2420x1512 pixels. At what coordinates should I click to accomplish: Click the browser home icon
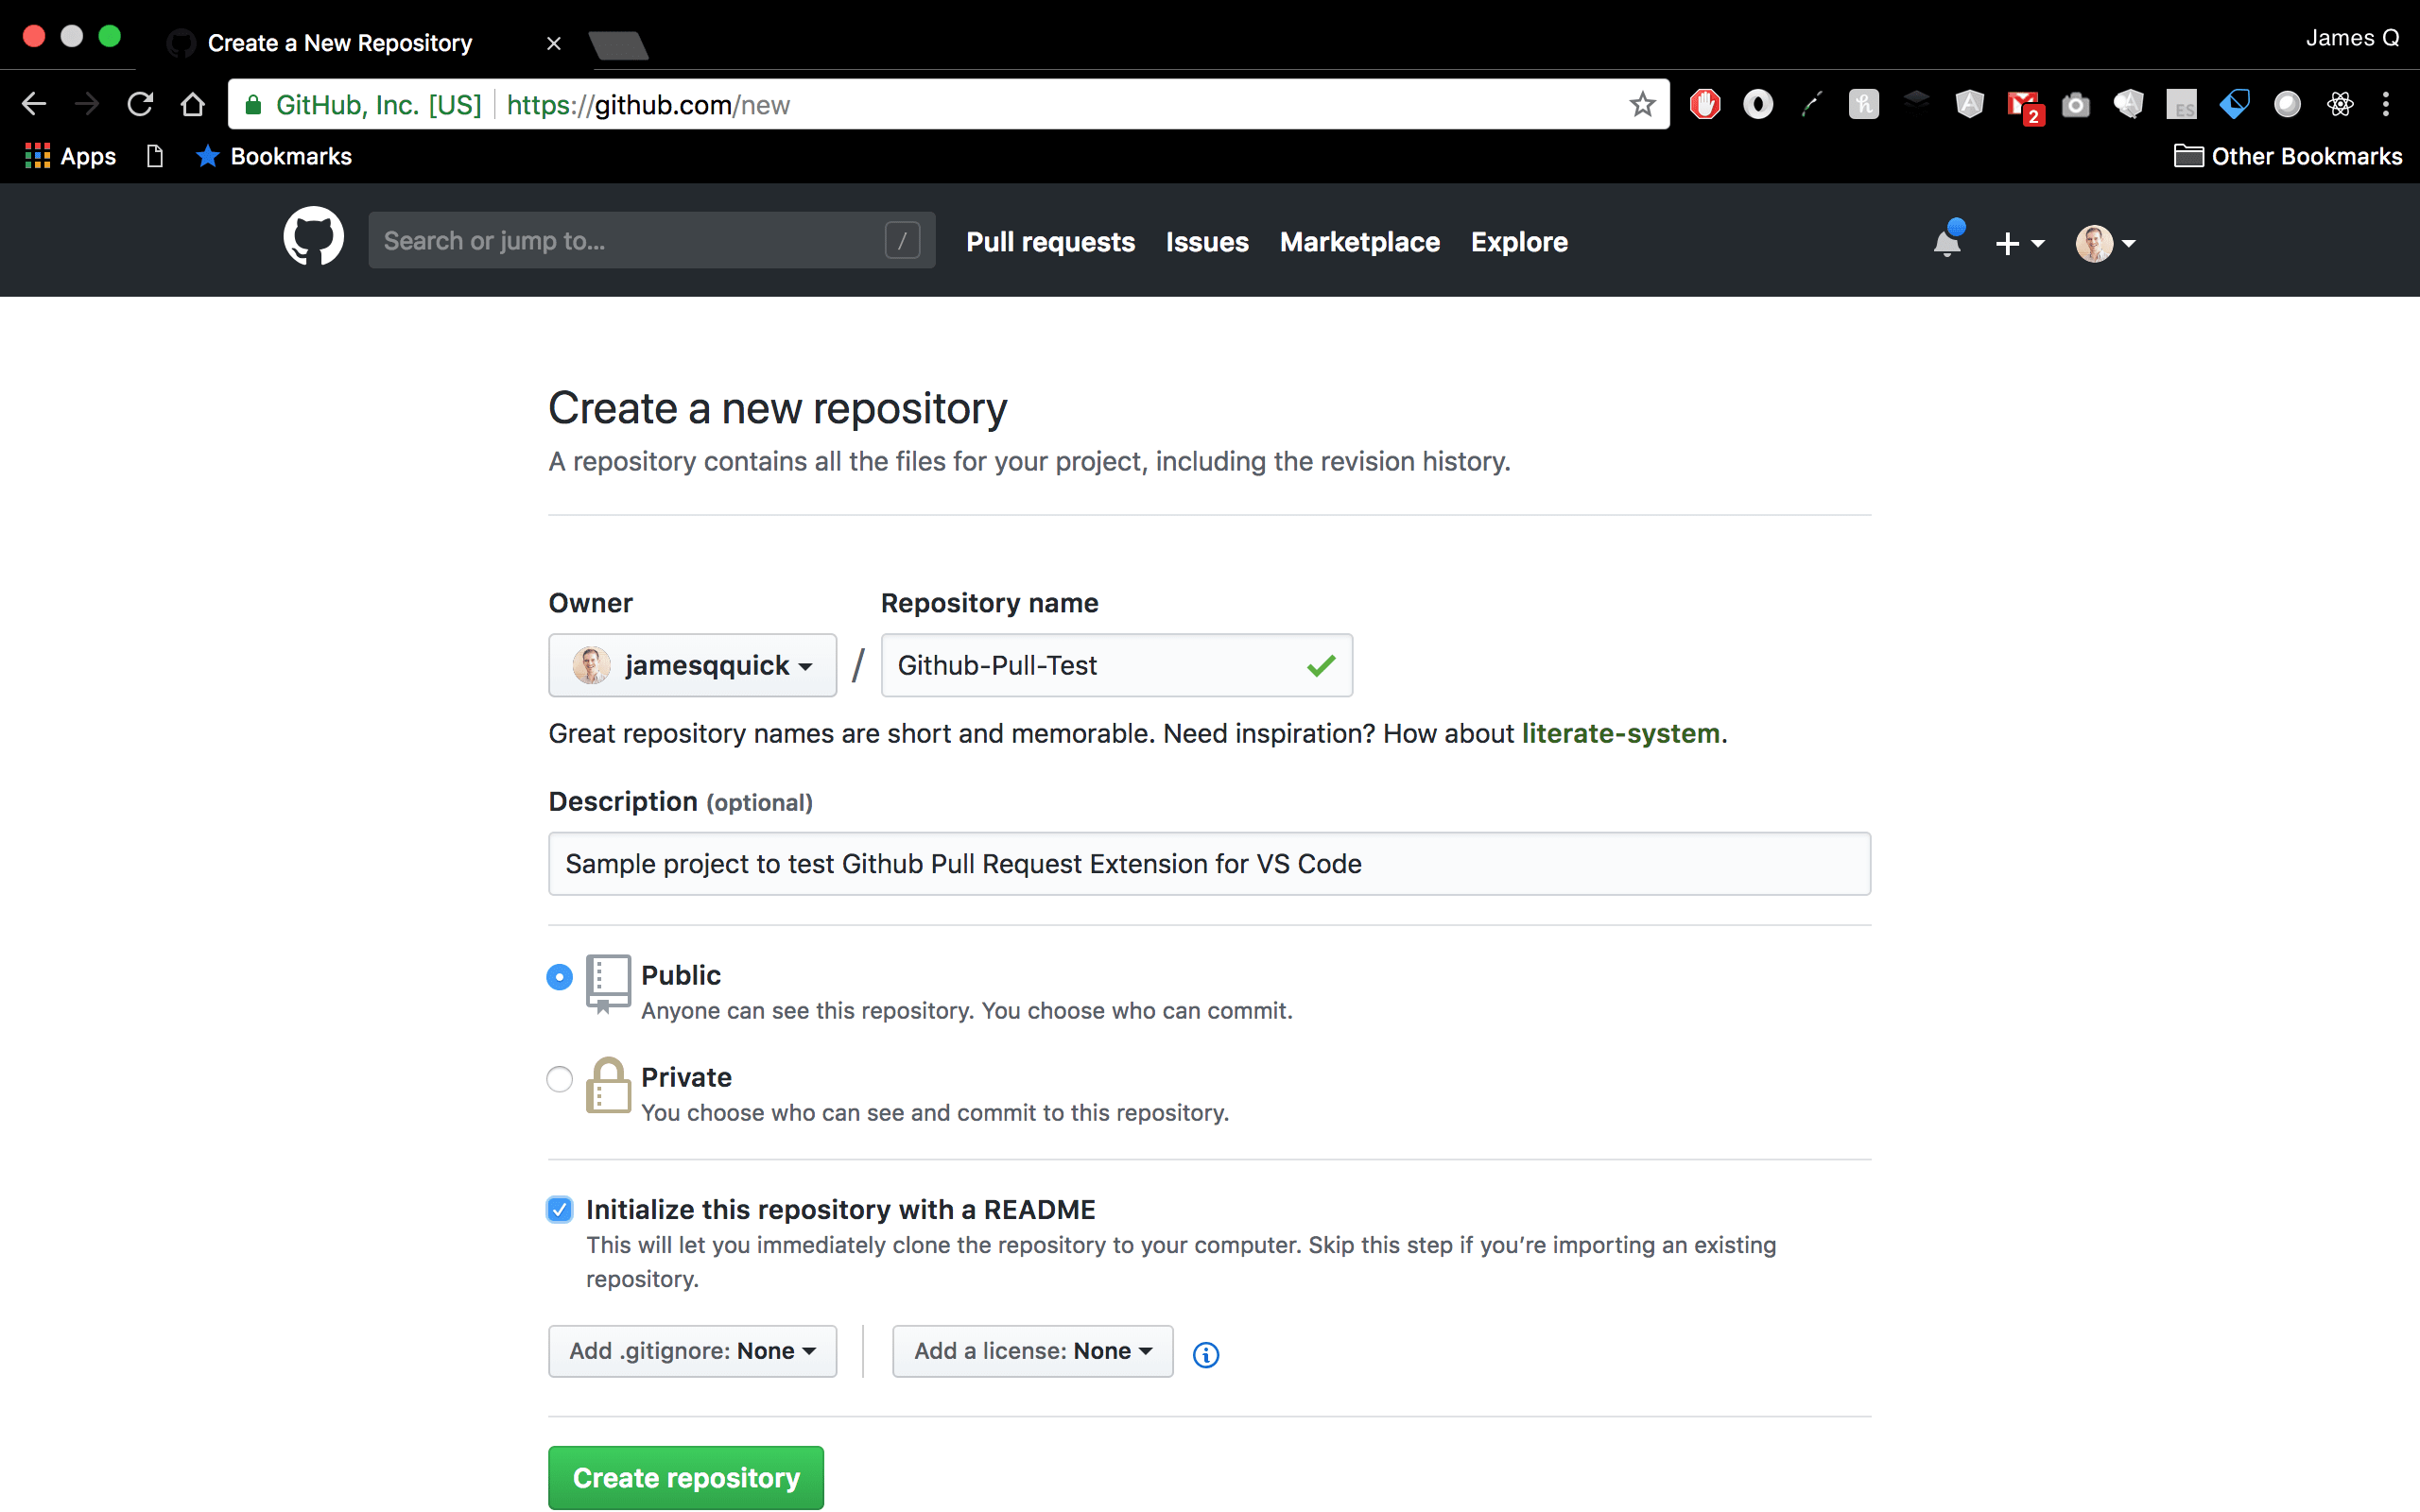192,104
